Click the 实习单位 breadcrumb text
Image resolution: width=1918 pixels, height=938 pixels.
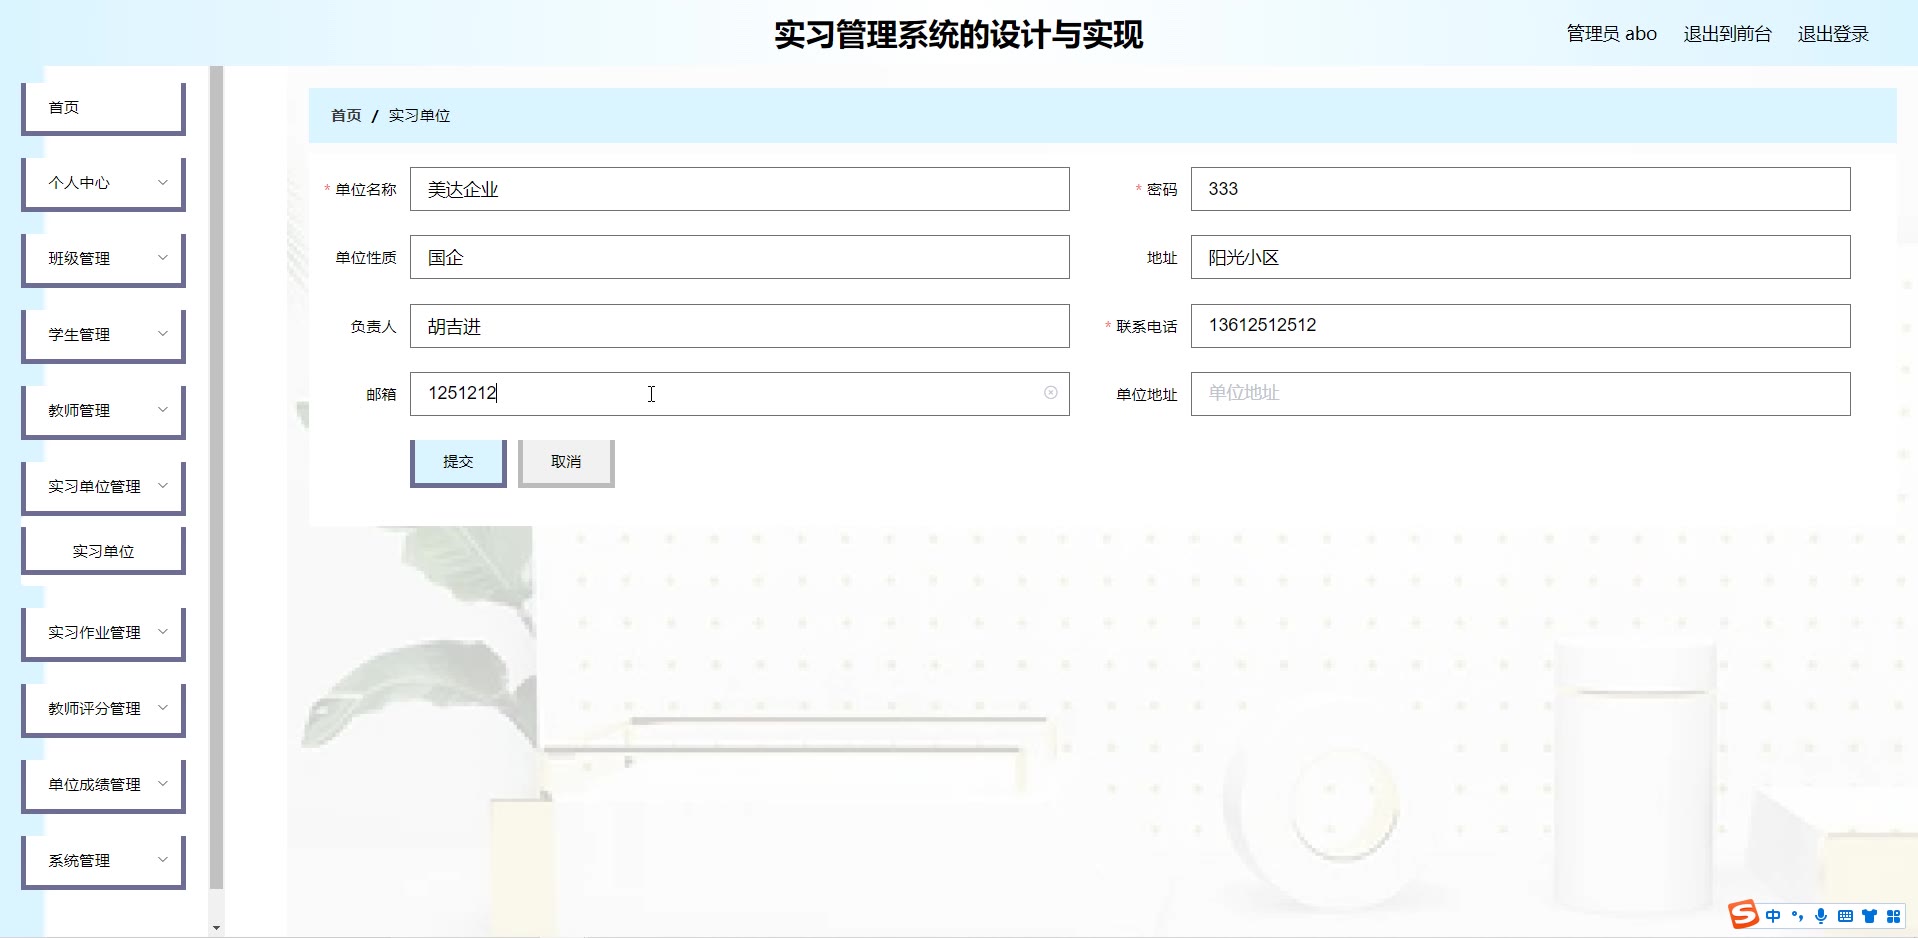419,116
